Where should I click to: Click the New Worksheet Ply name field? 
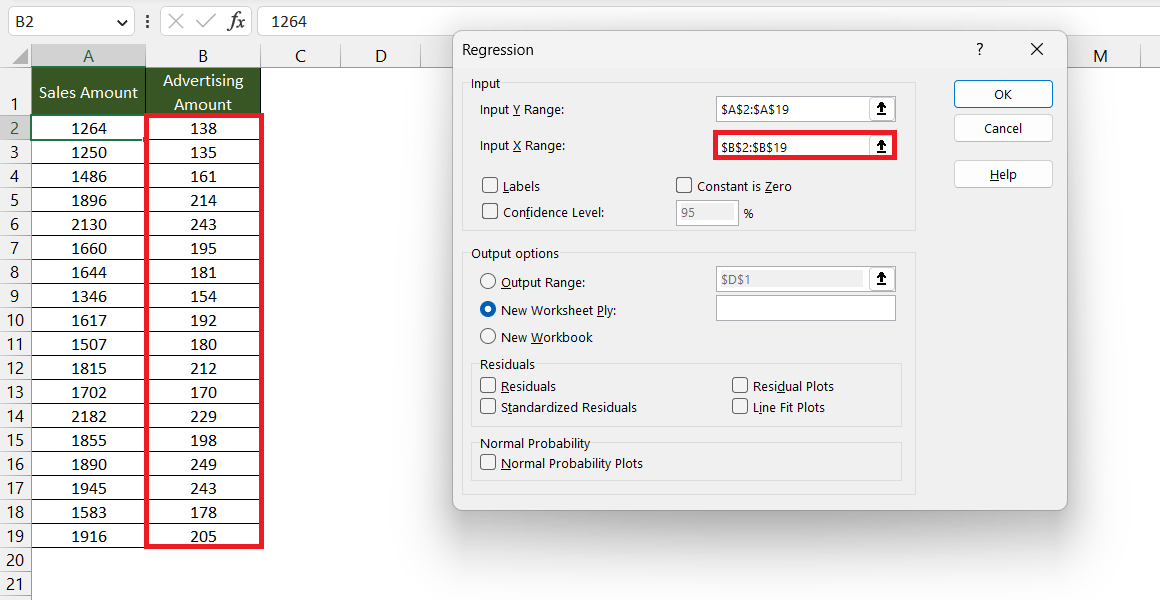tap(806, 308)
